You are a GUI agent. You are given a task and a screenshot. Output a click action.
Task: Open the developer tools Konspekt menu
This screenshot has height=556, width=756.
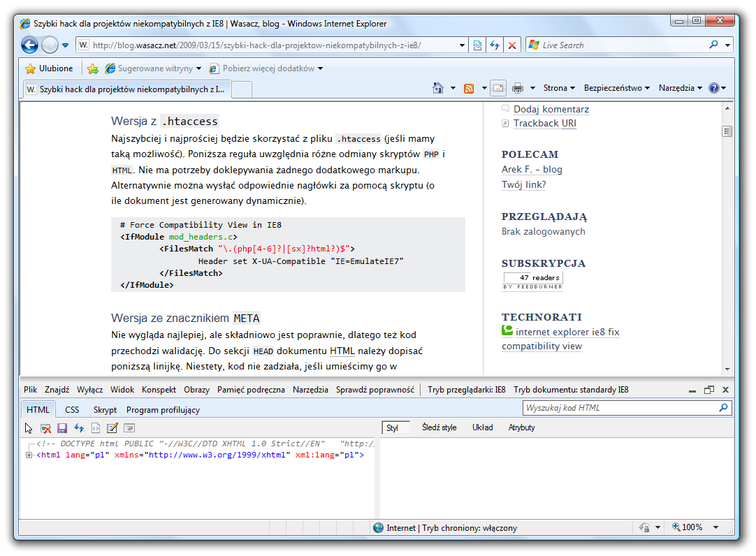pos(159,390)
